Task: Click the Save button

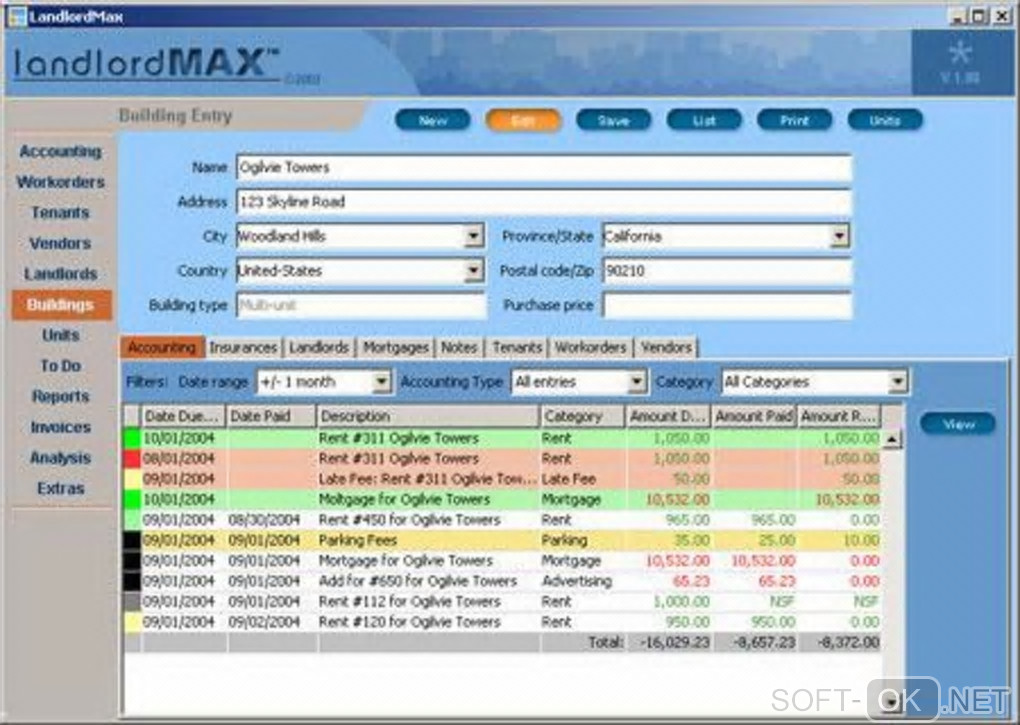Action: pyautogui.click(x=613, y=120)
